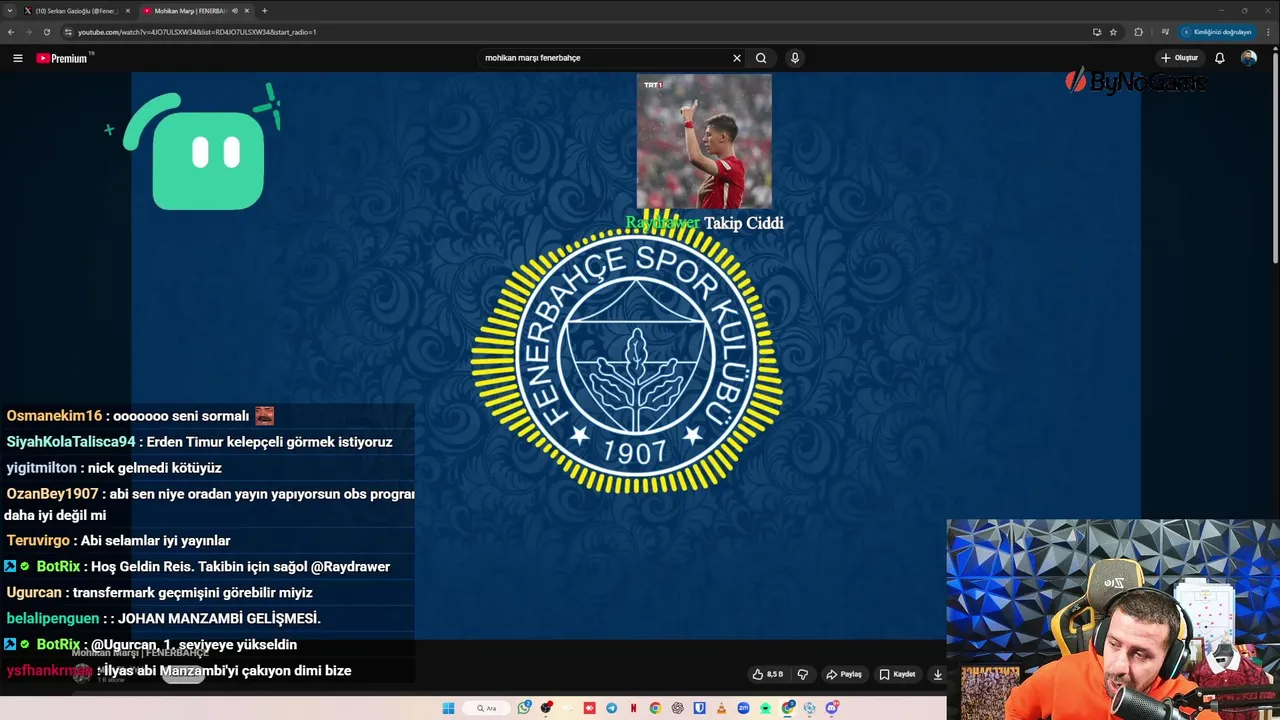Click OzanBey1907 chat username
Screen dimensions: 1280x720
52,494
